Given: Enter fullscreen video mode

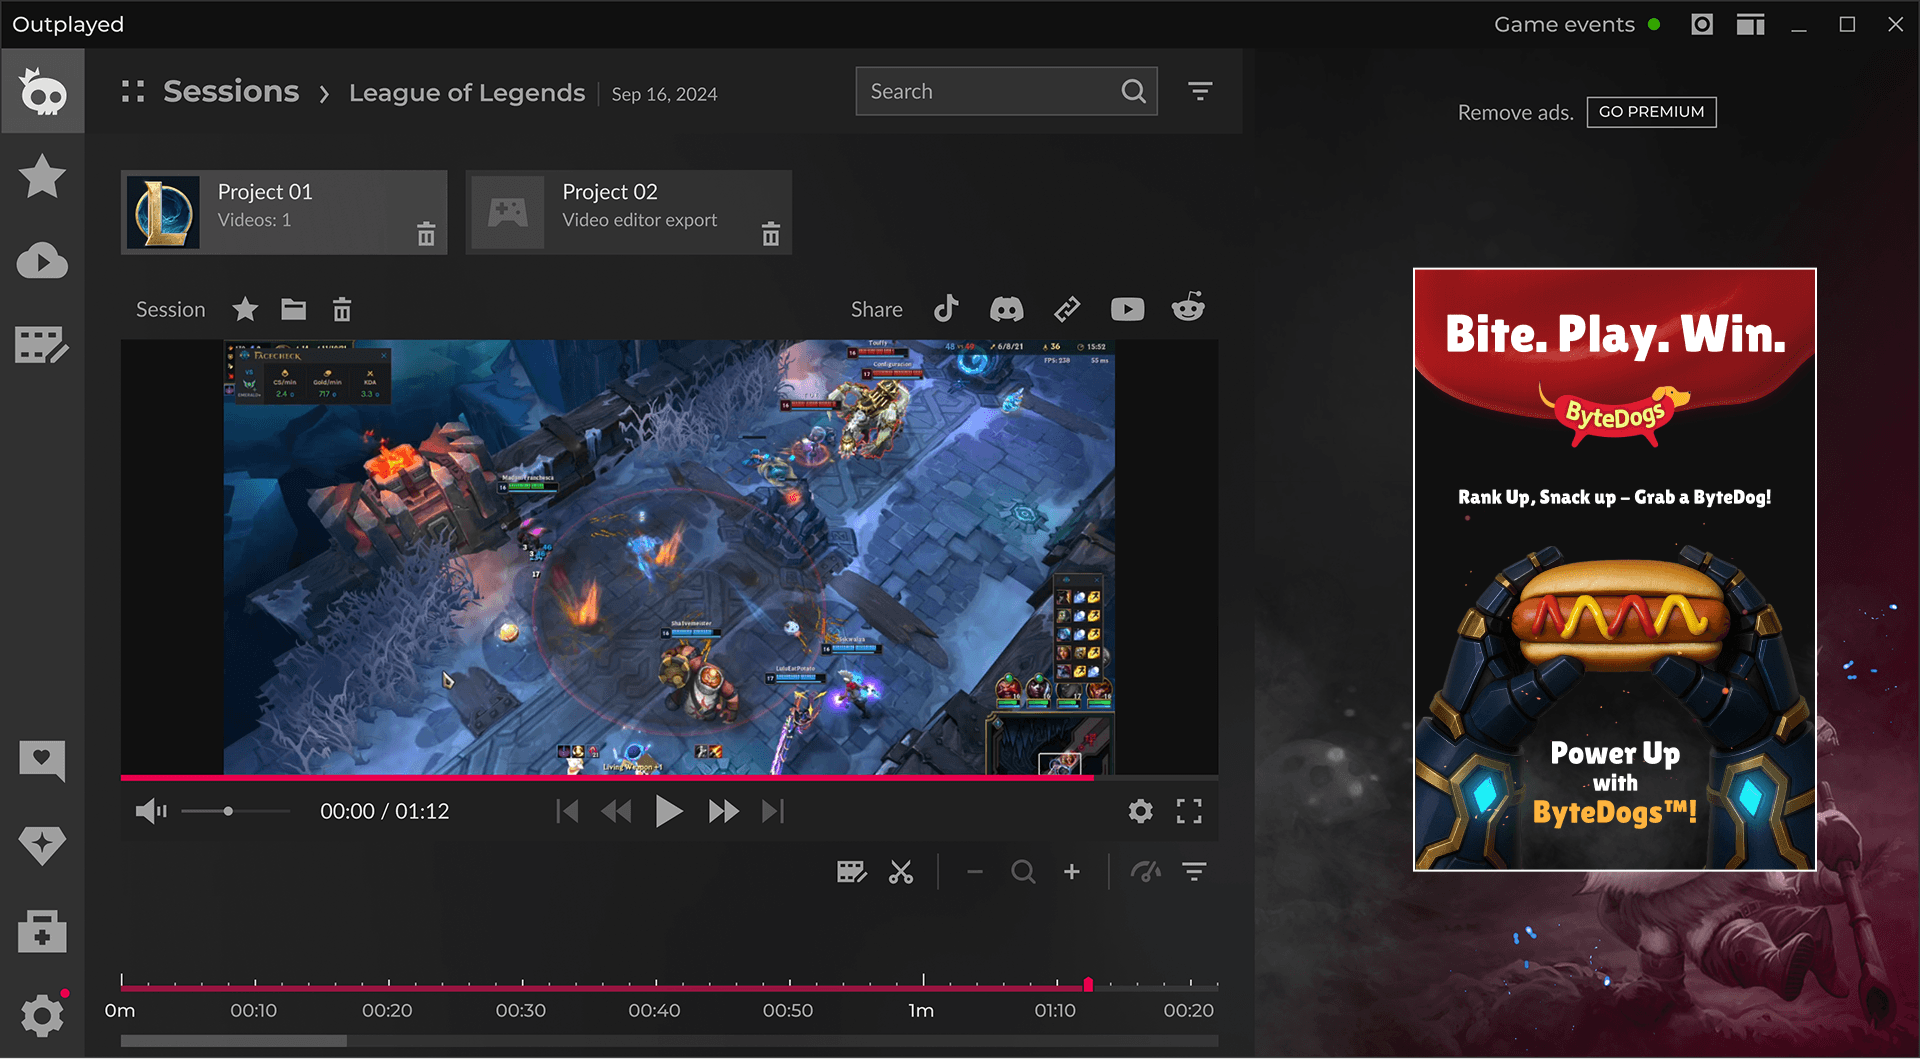Looking at the screenshot, I should (x=1189, y=811).
